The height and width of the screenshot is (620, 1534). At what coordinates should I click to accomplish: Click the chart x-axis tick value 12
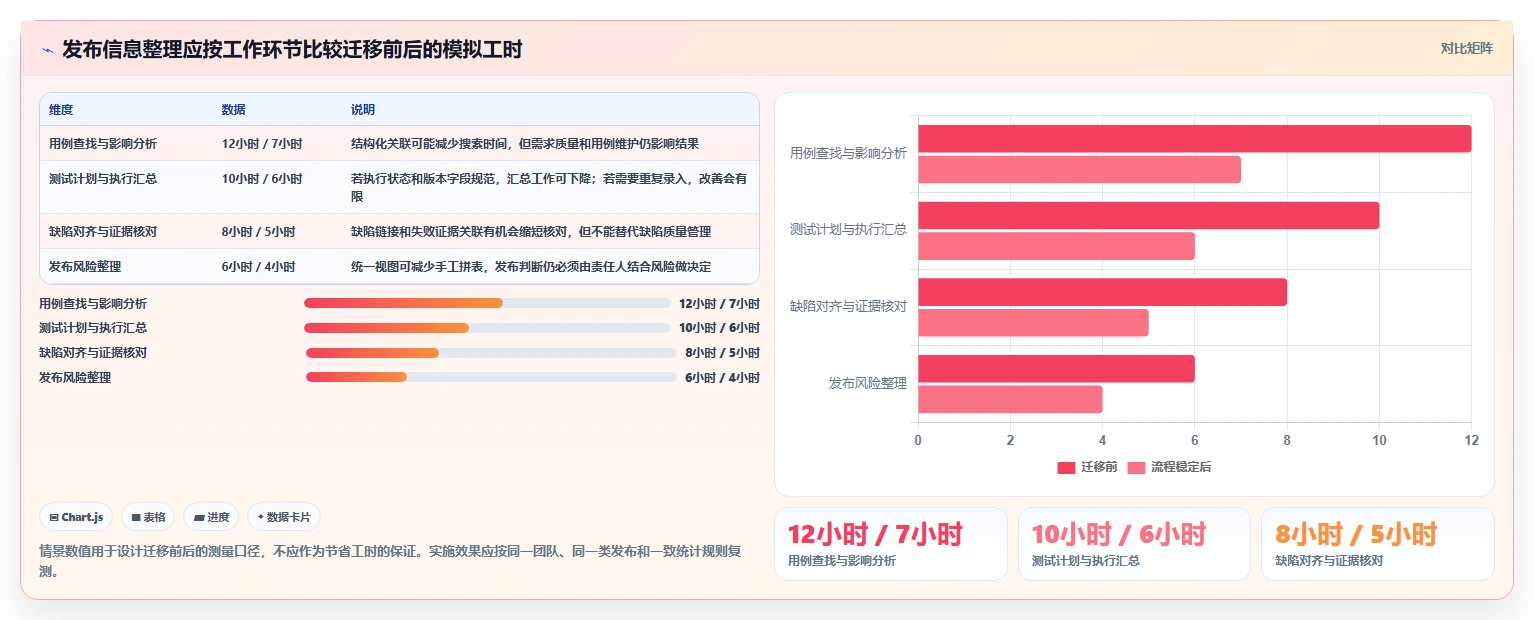(x=1471, y=441)
